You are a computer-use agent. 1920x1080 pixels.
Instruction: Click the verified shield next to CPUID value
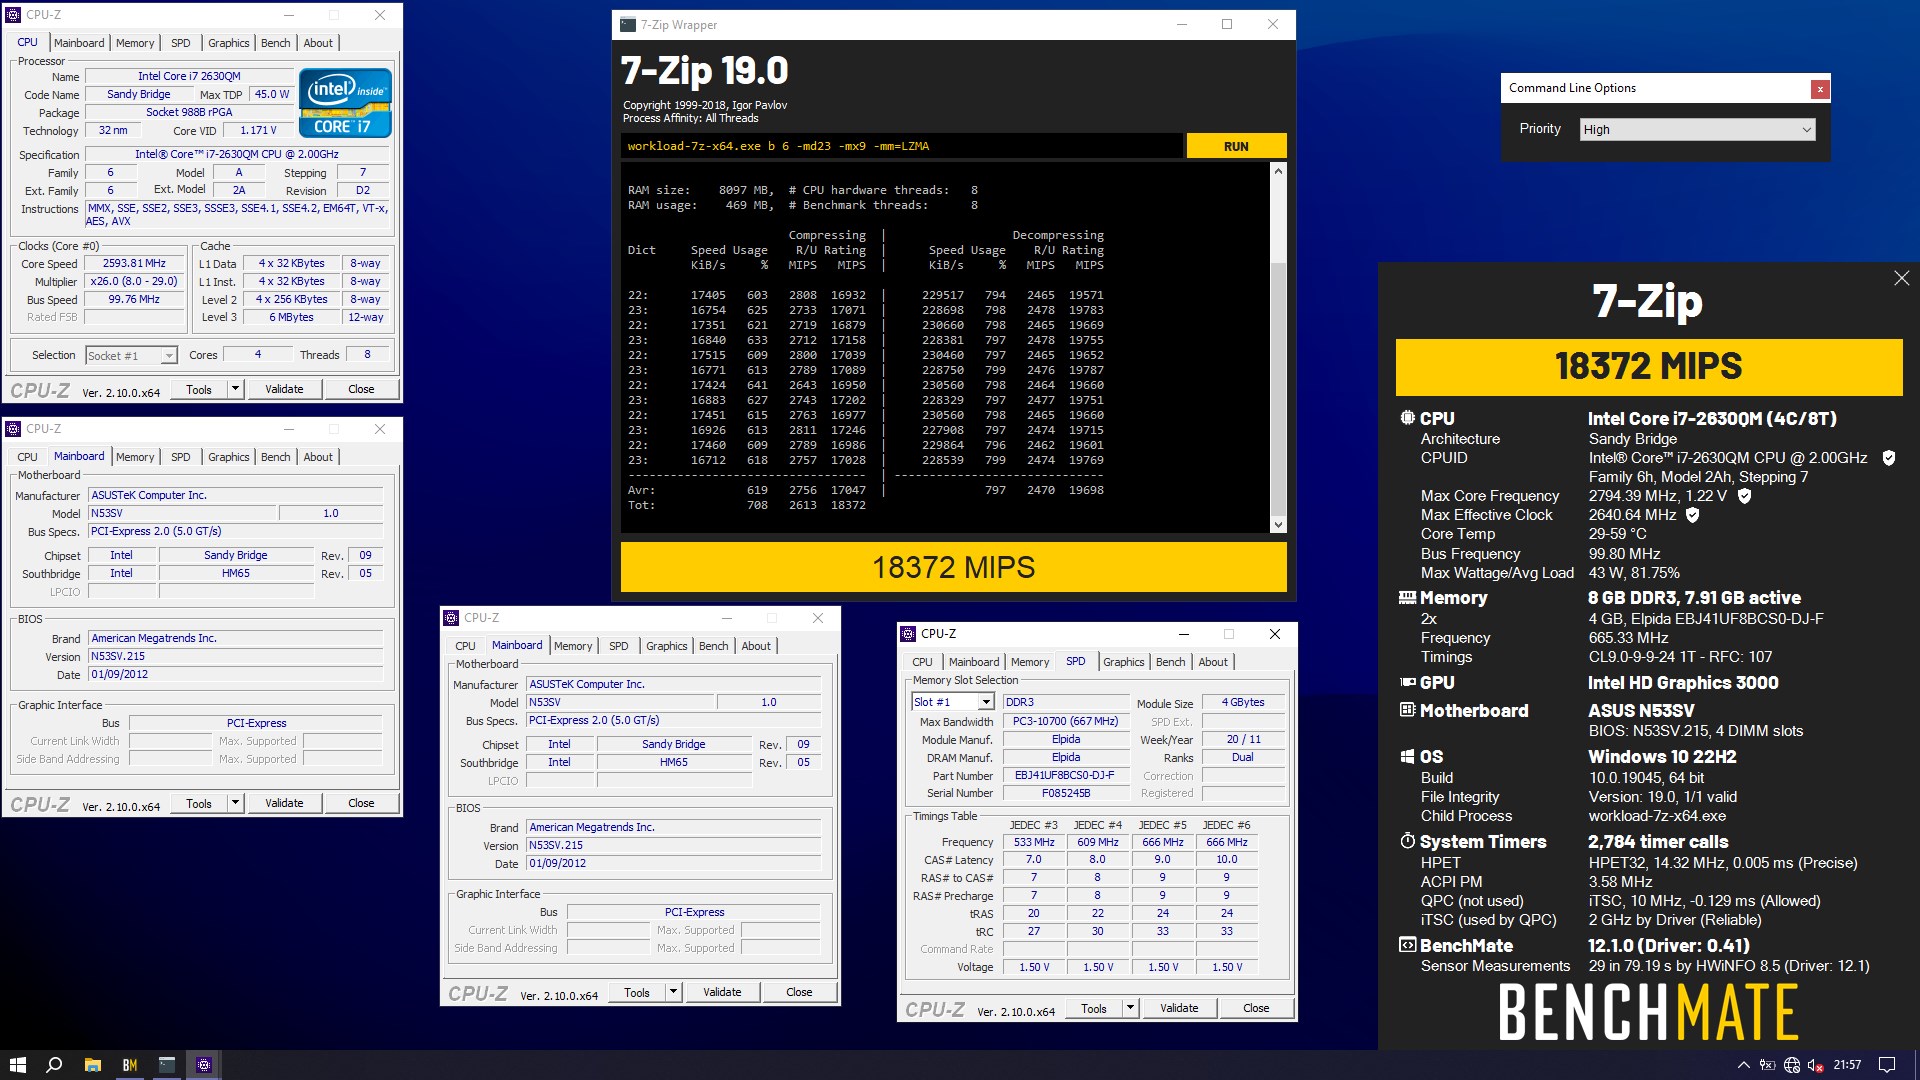click(x=1888, y=458)
